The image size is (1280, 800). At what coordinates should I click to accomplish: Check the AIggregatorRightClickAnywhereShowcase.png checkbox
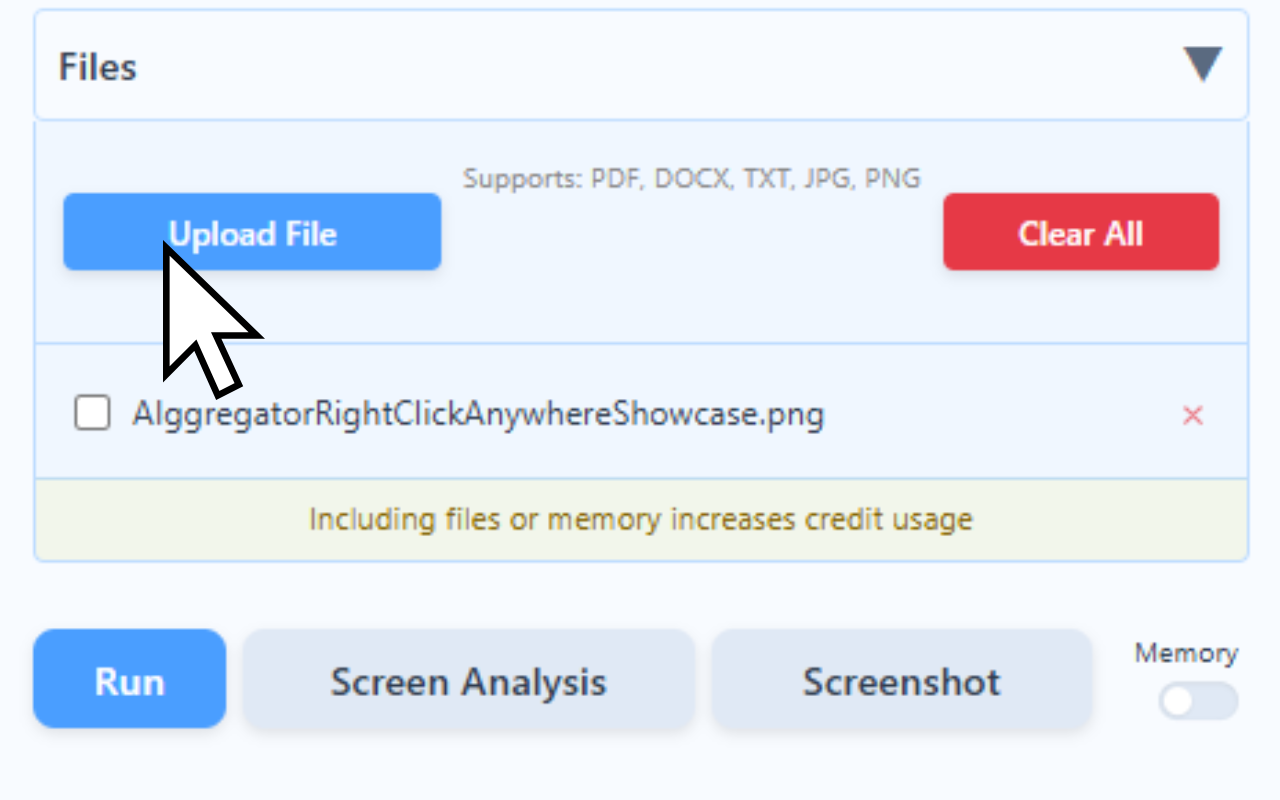pos(93,413)
